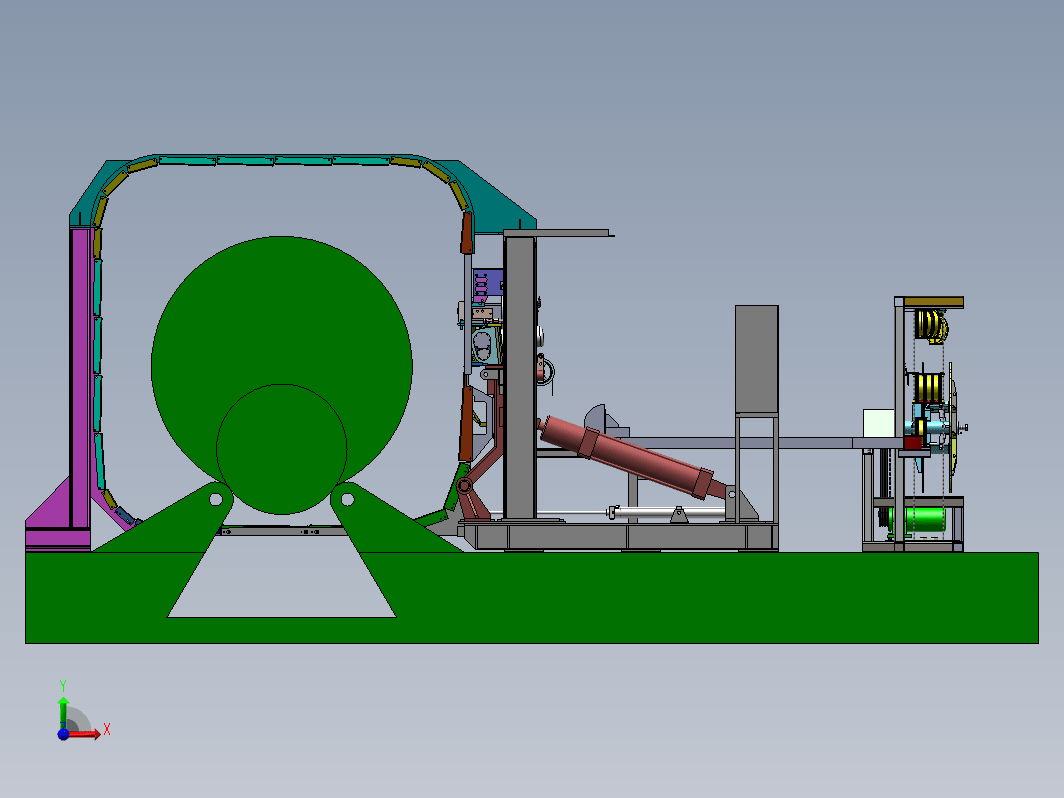
Task: Select the small dark red block on the beam end
Action: [913, 443]
